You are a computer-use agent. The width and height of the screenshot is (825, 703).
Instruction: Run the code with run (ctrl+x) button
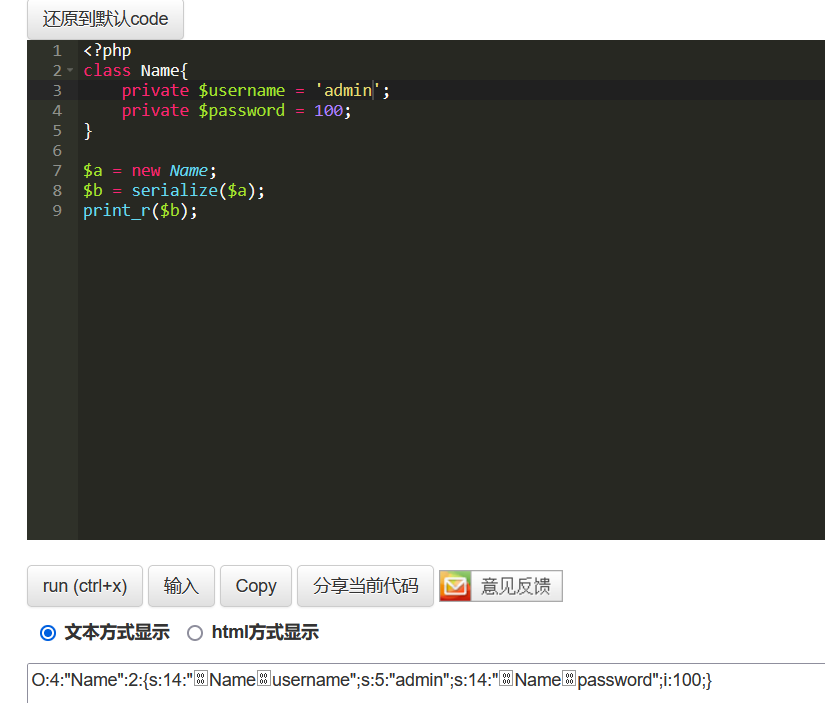coord(85,586)
